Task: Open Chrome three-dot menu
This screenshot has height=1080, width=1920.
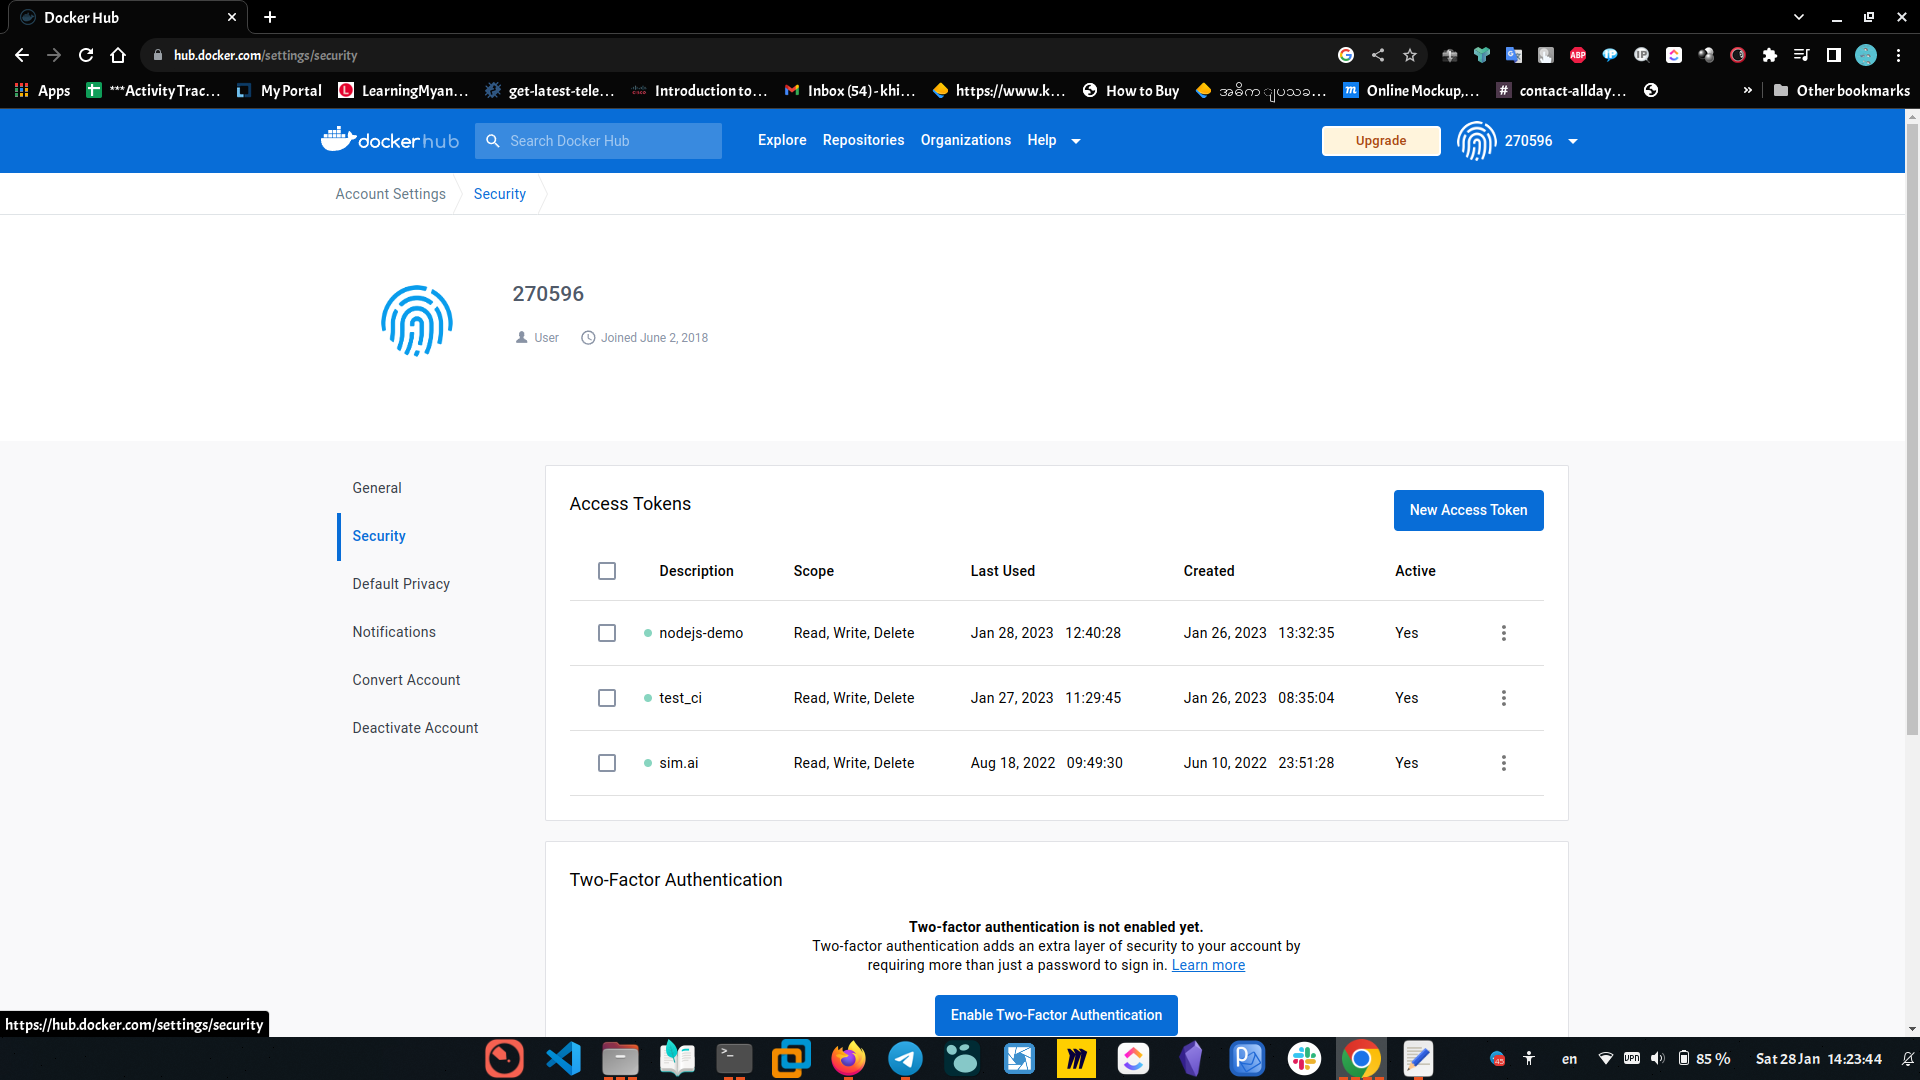Action: click(1898, 55)
